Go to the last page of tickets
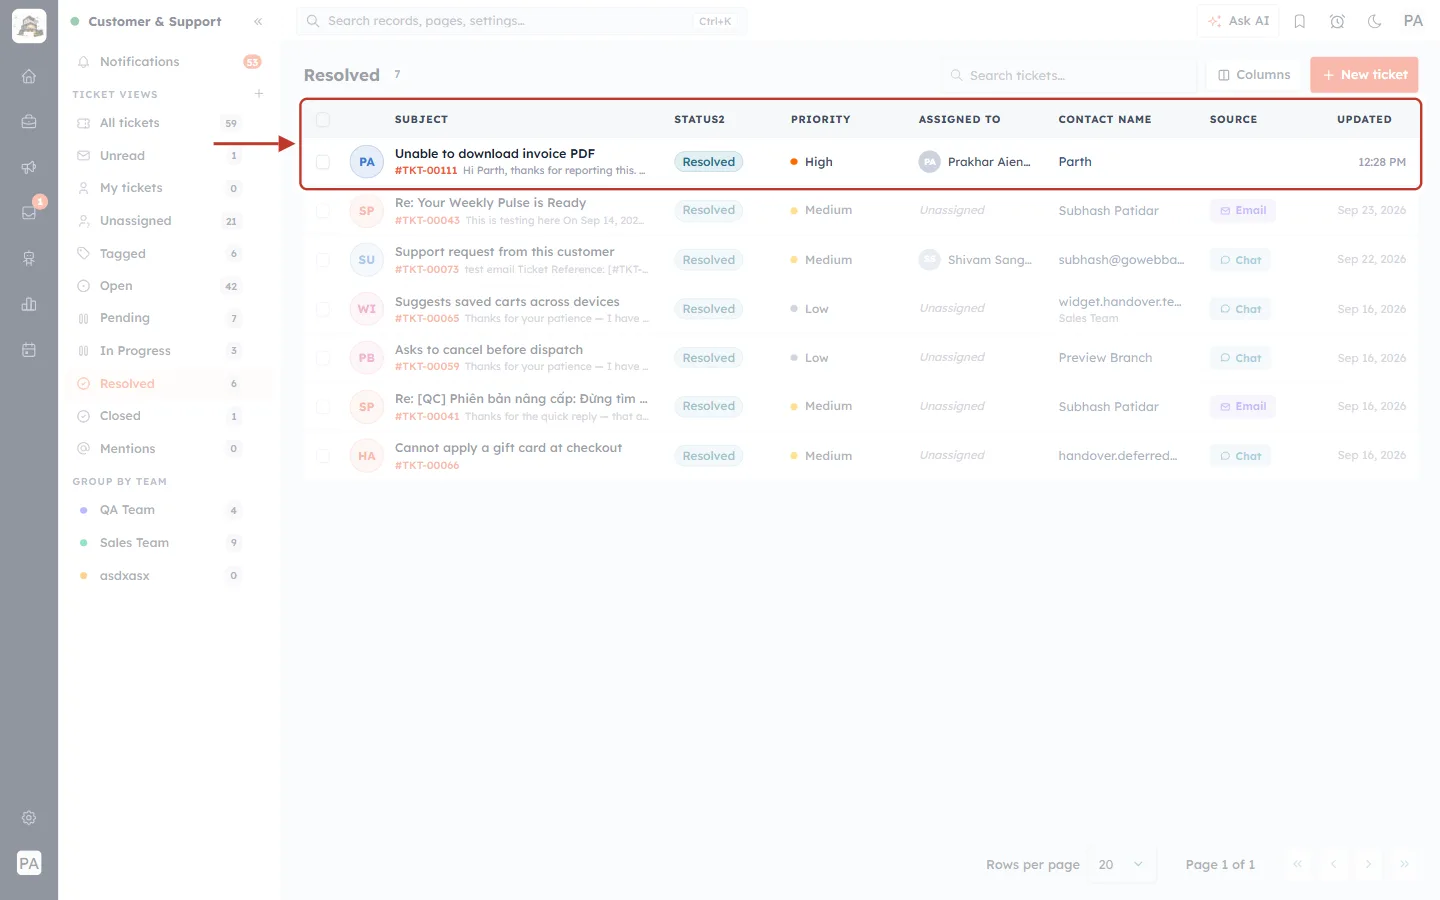The height and width of the screenshot is (900, 1440). 1404,864
